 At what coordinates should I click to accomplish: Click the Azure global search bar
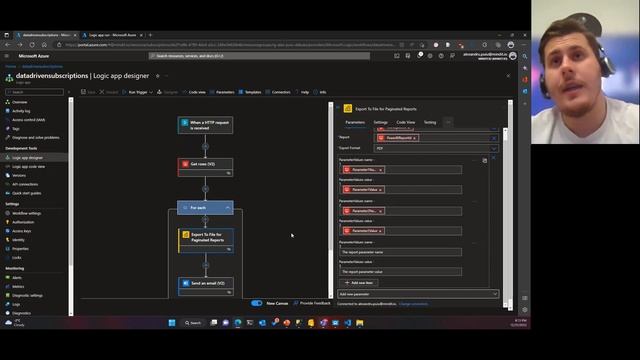coord(260,56)
